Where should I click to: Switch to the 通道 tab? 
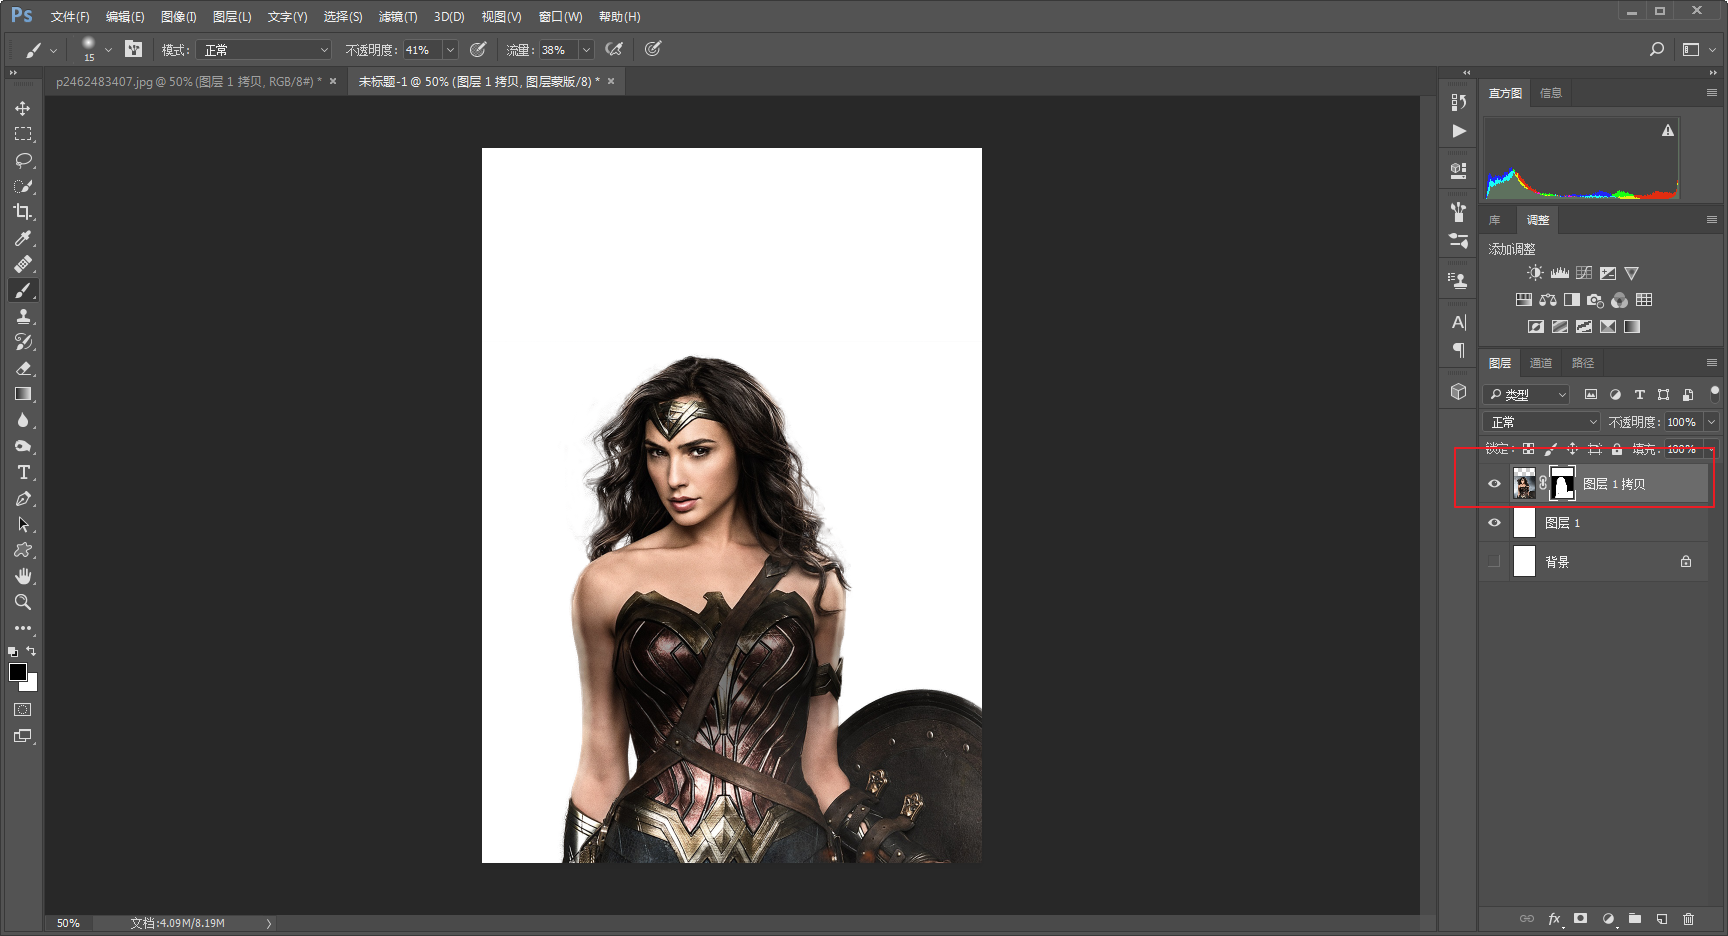[x=1541, y=363]
